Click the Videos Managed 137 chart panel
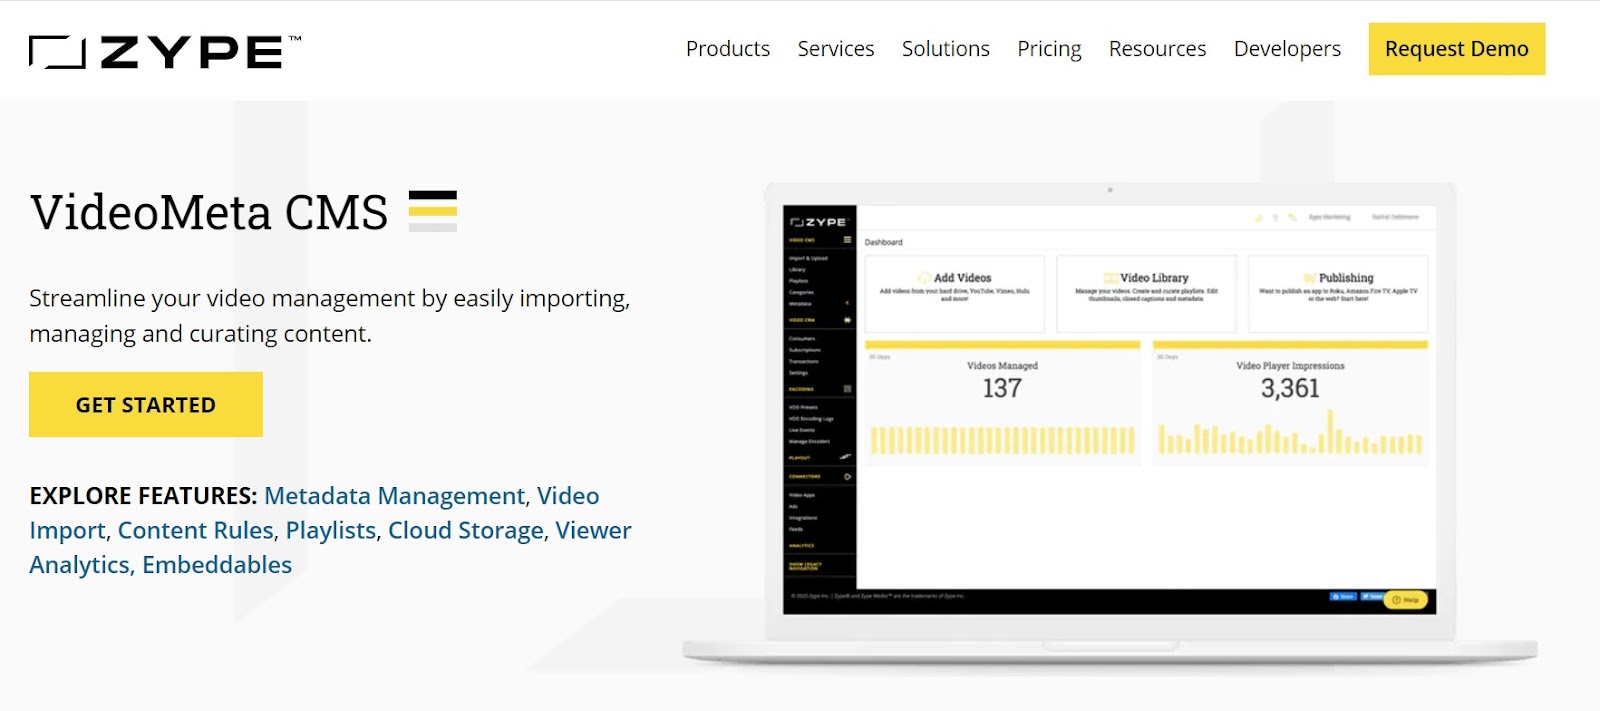 1002,404
